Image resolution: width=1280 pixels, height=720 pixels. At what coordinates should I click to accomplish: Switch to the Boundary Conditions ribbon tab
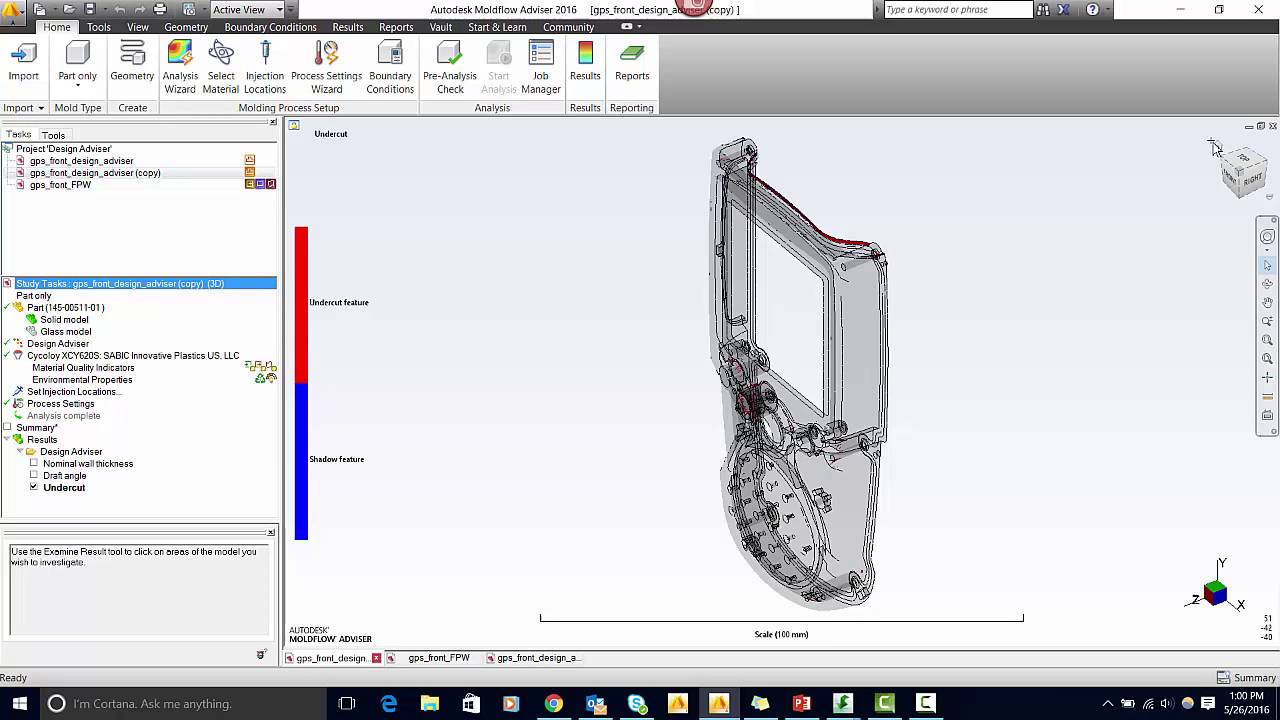pos(270,27)
